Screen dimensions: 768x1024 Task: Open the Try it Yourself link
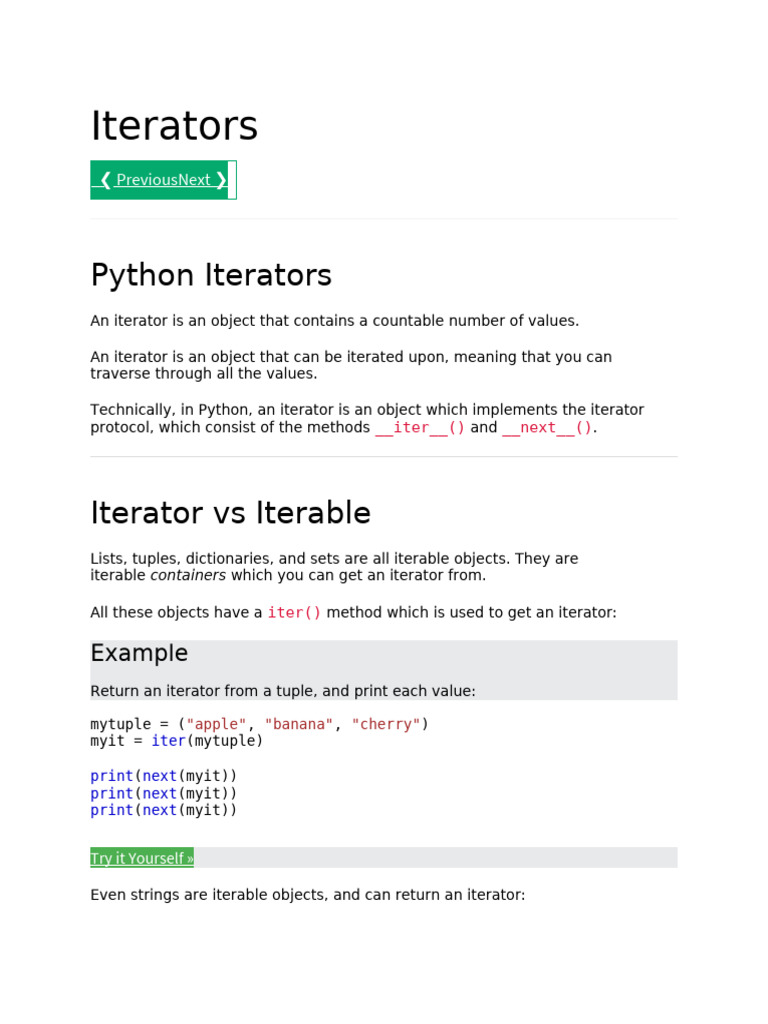142,857
